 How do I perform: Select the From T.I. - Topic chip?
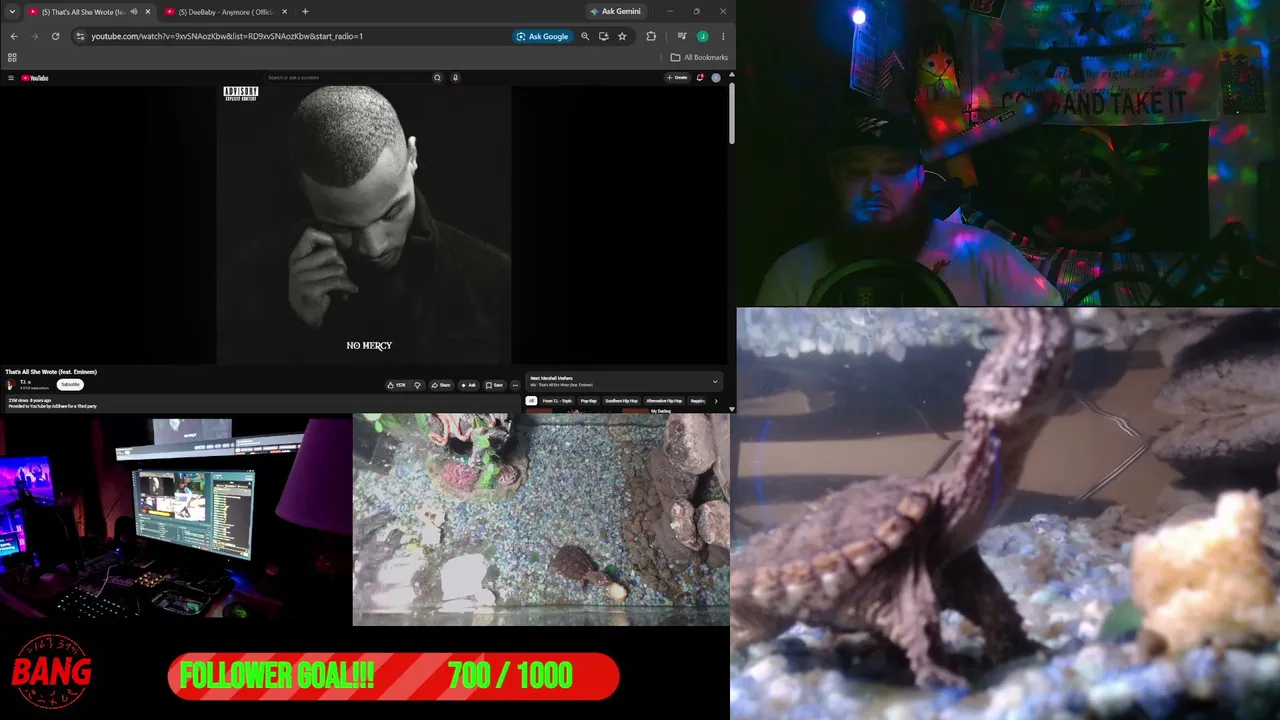coord(557,401)
